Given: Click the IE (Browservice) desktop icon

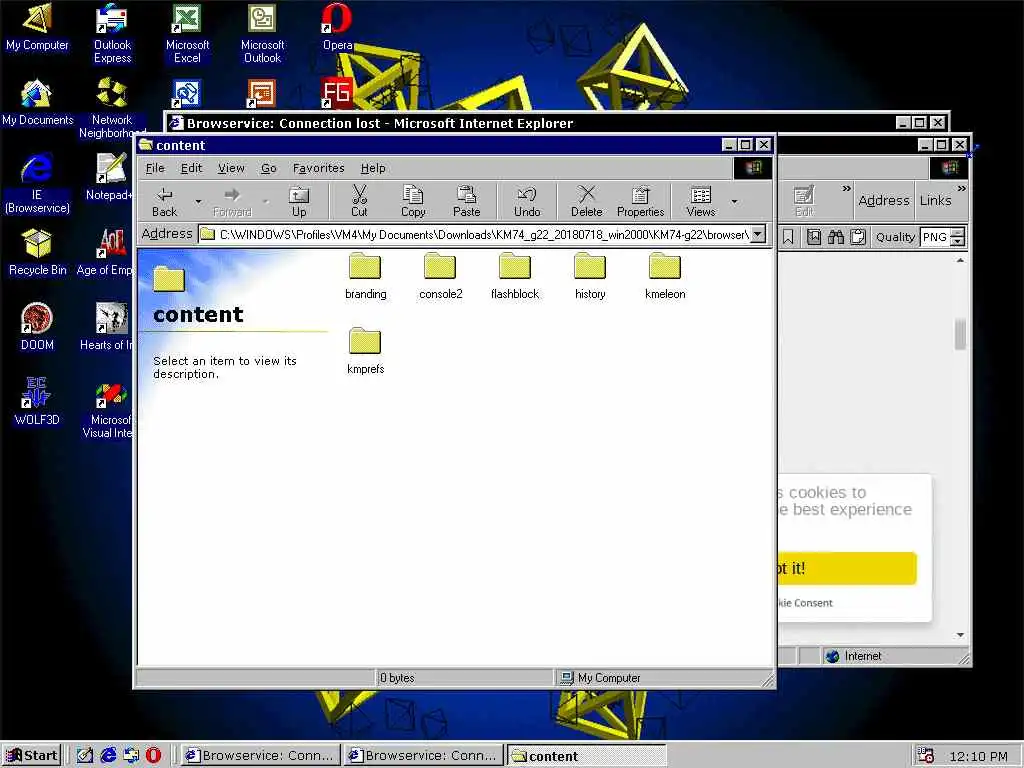Looking at the screenshot, I should coord(37,183).
